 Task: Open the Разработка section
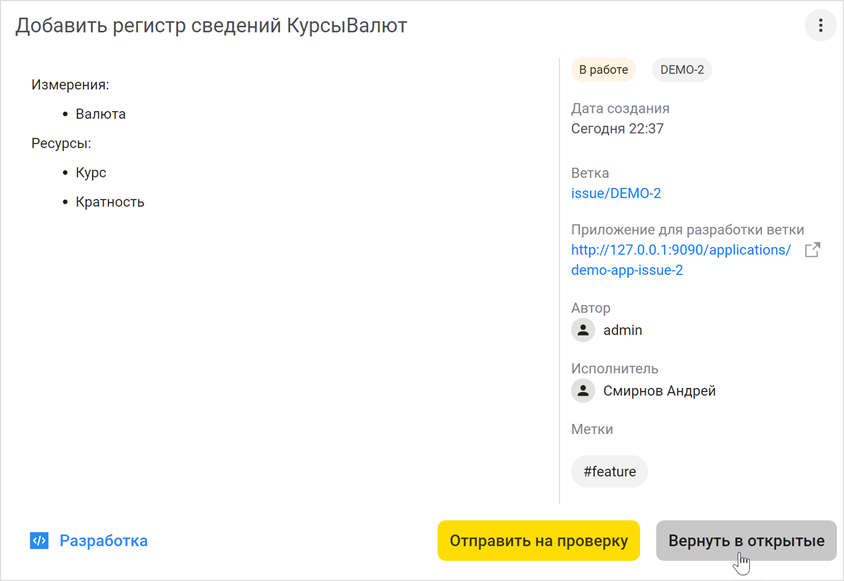(x=103, y=540)
